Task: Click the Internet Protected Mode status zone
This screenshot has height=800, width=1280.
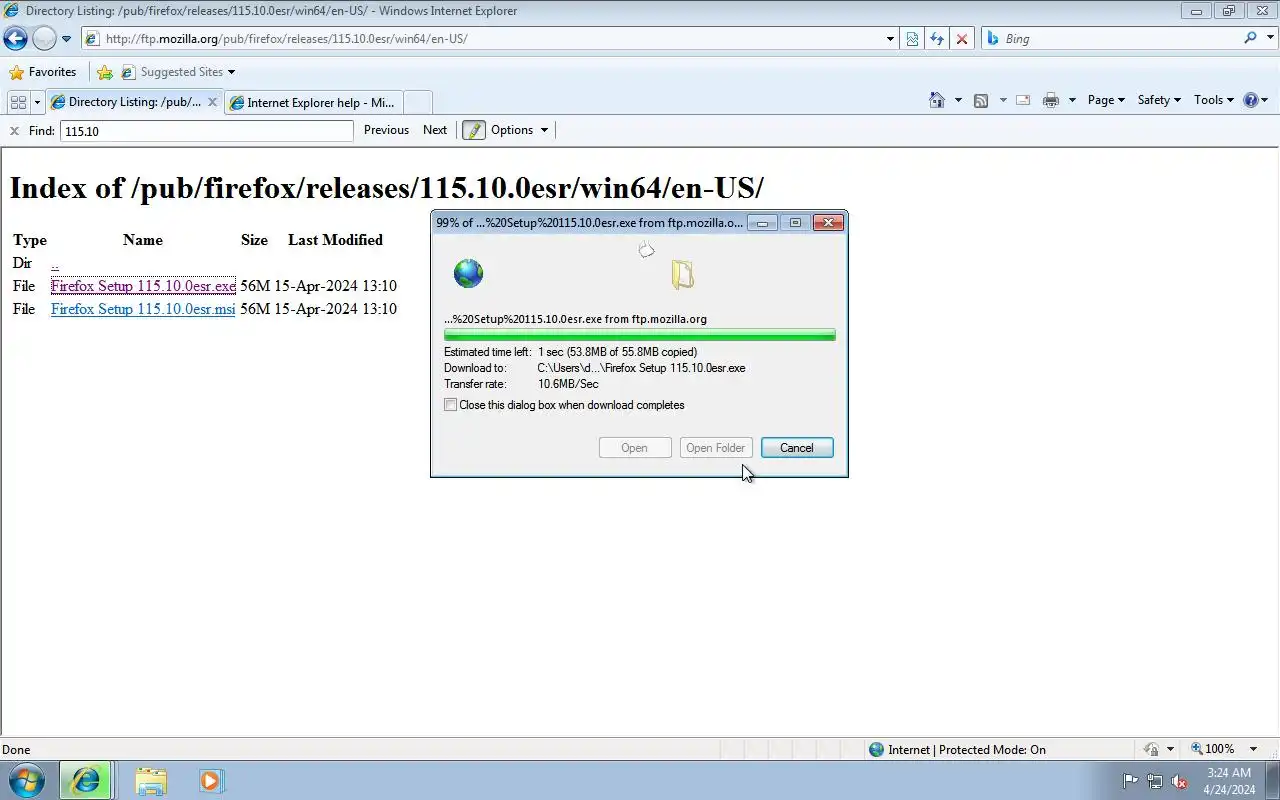Action: click(x=957, y=749)
